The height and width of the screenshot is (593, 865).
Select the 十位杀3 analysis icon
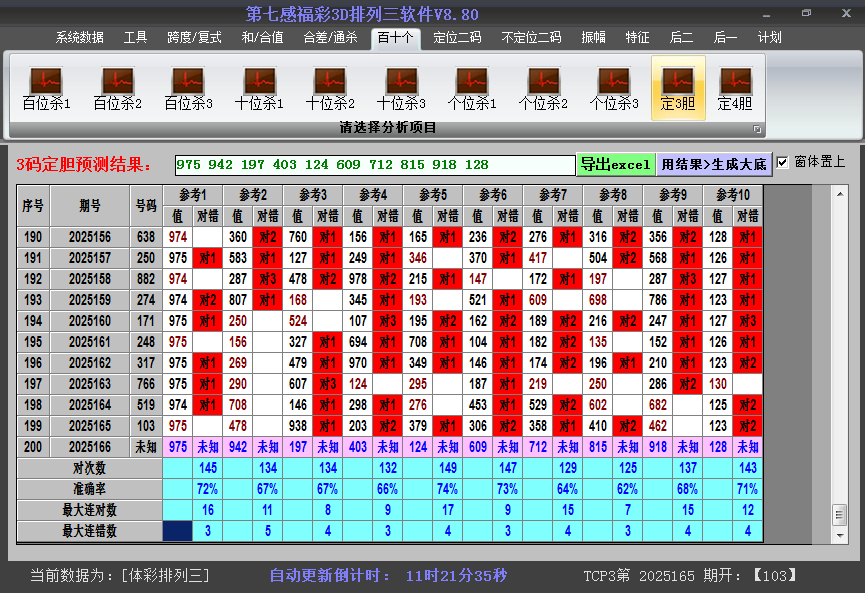pos(402,88)
